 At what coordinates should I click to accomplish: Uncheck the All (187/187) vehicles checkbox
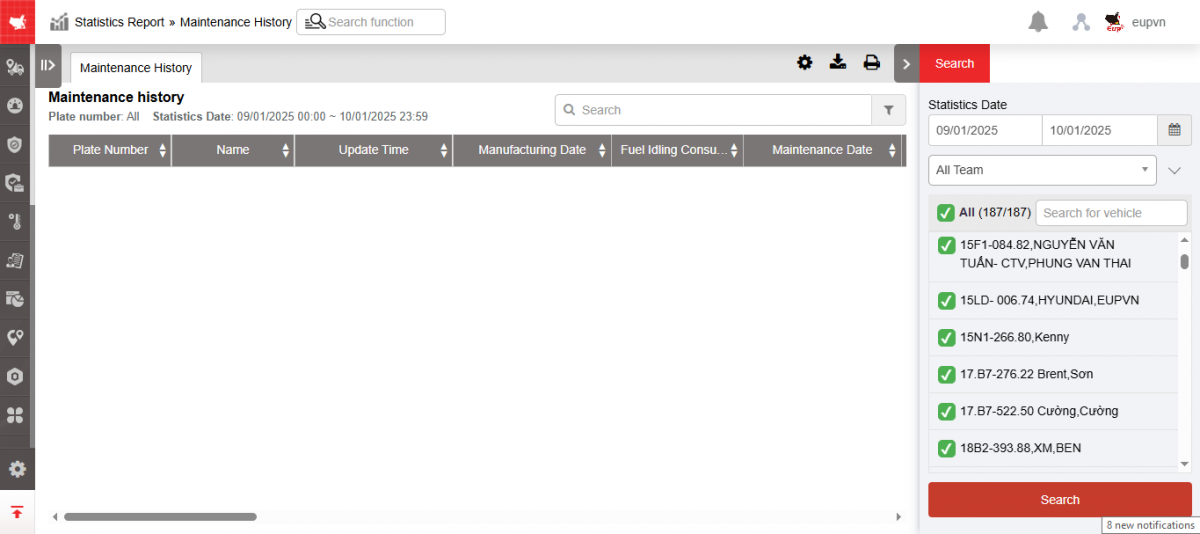click(945, 213)
